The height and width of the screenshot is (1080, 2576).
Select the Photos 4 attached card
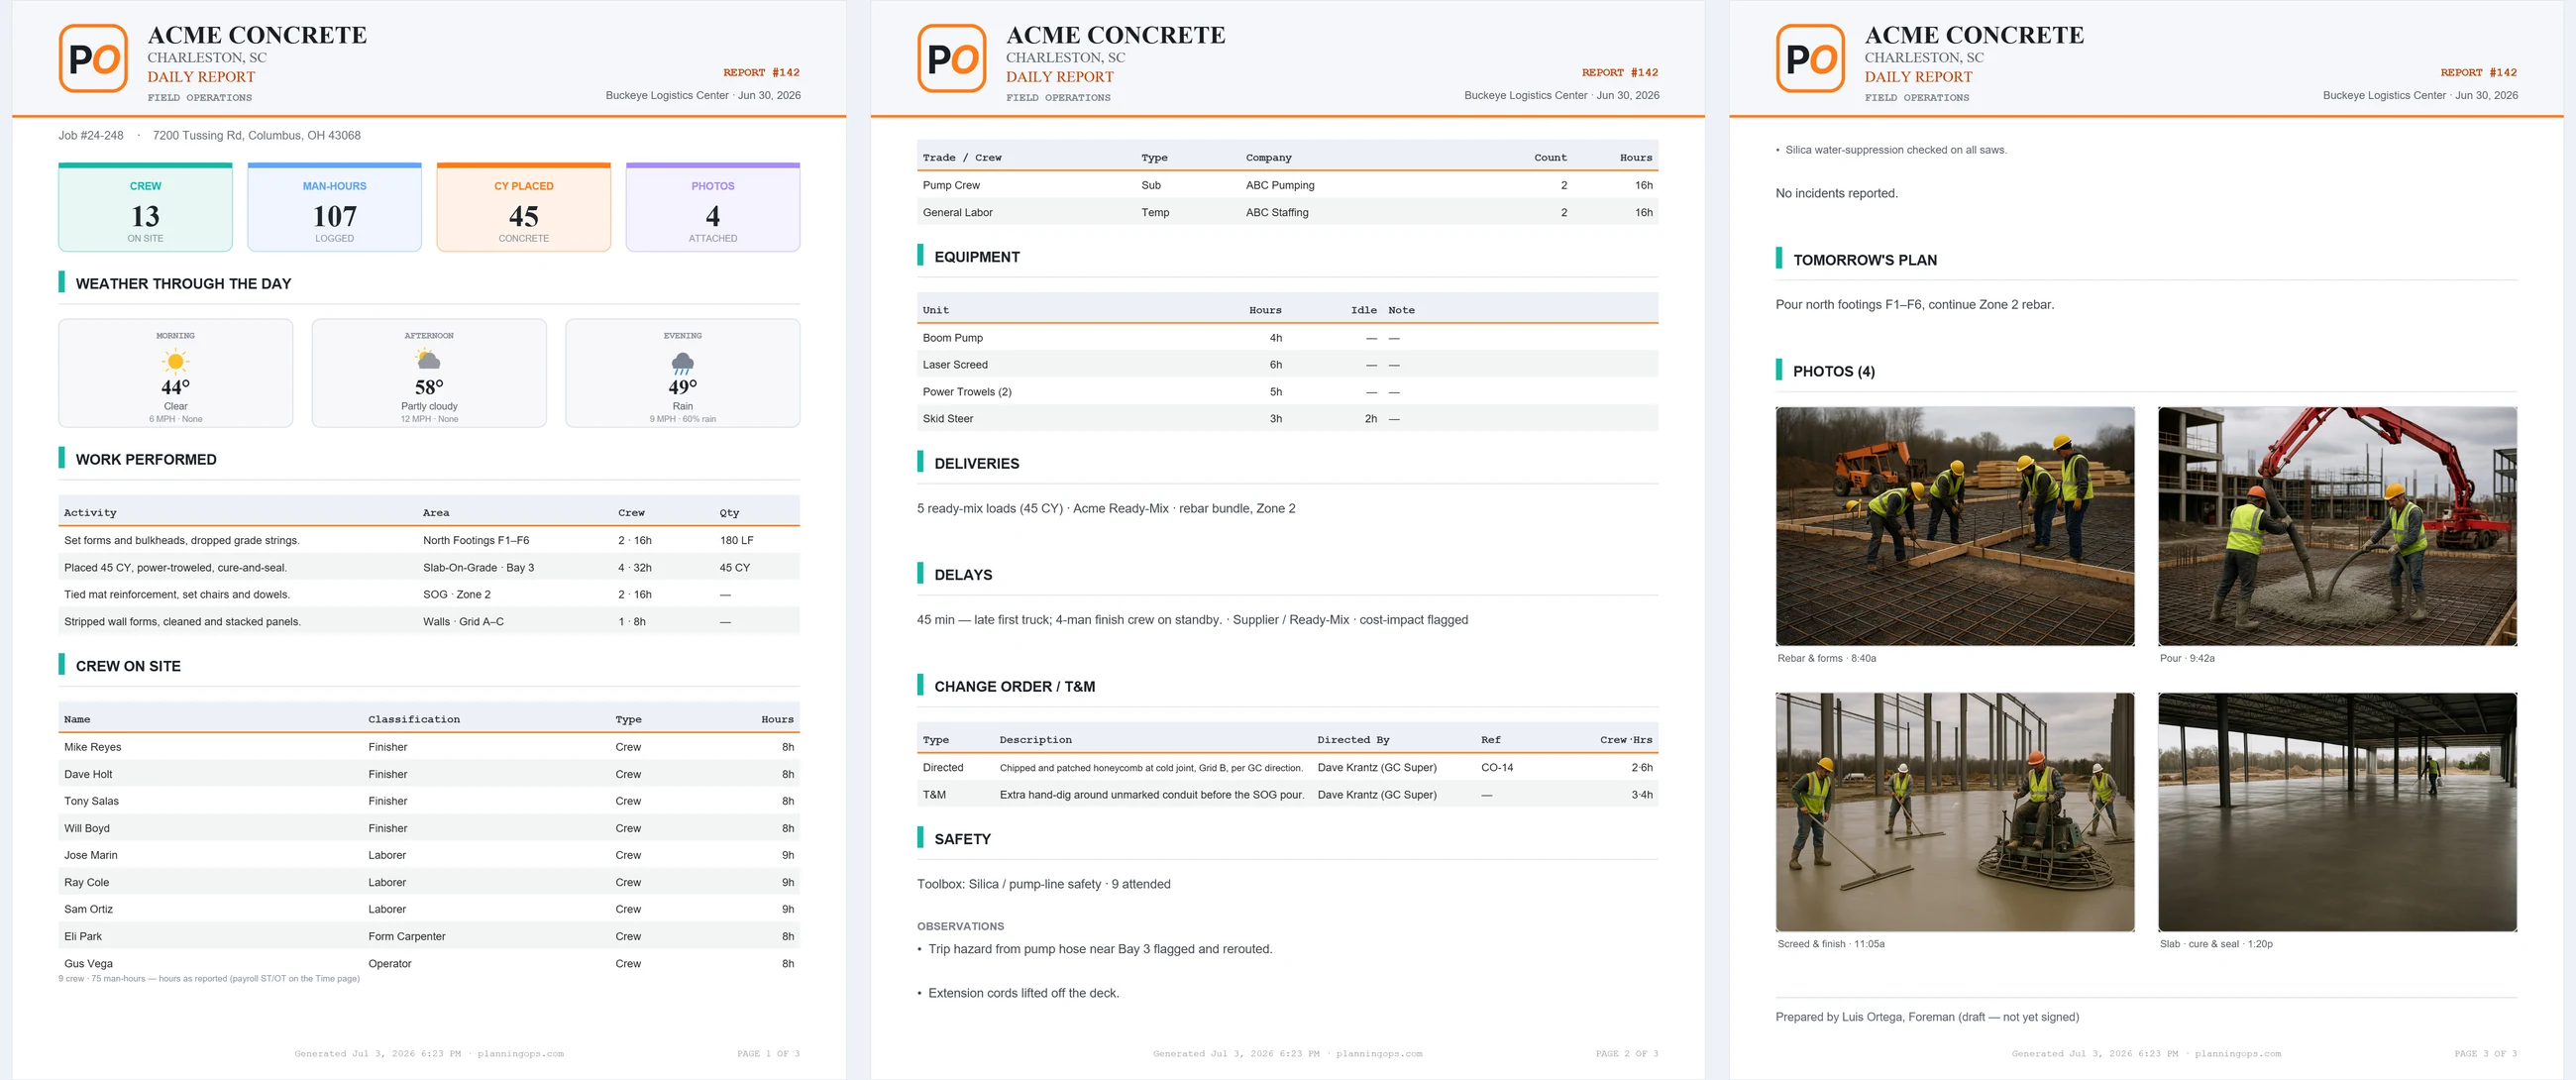click(x=713, y=207)
